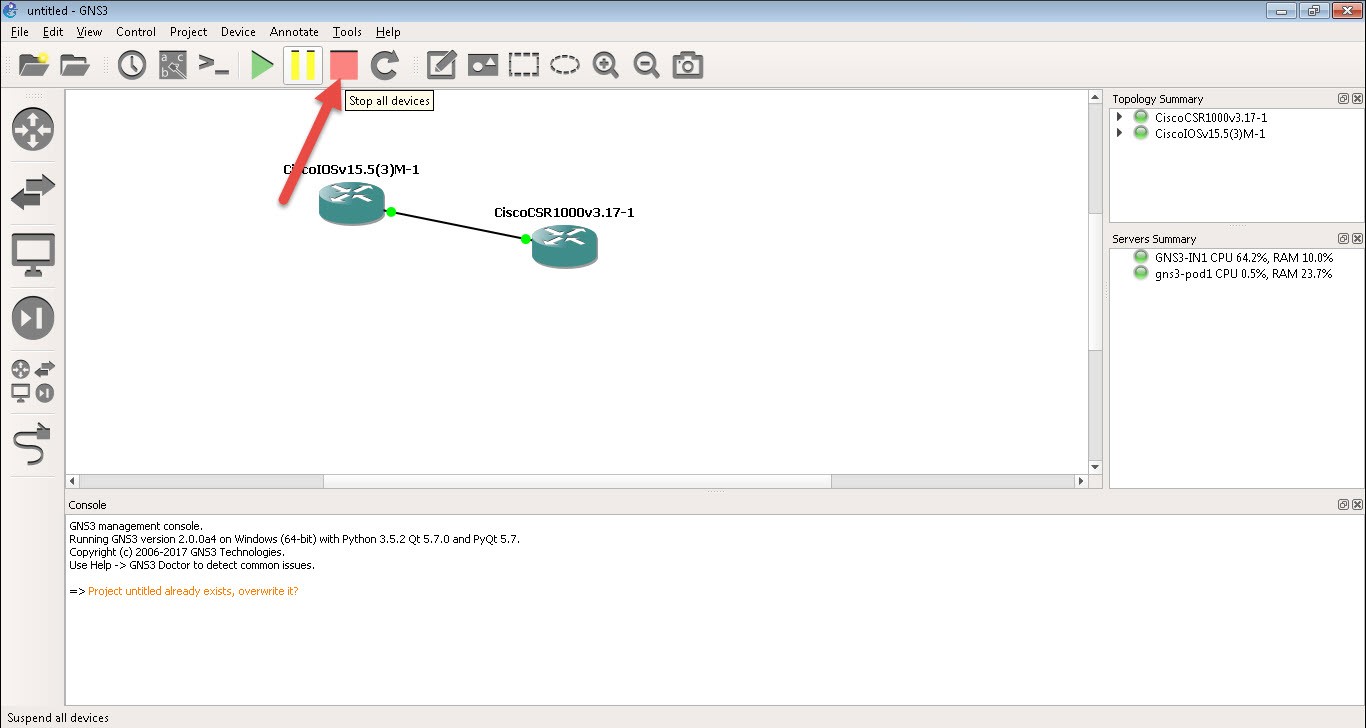Image resolution: width=1366 pixels, height=728 pixels.
Task: Select gns3-pod1 server in Servers Summary
Action: pos(1243,273)
